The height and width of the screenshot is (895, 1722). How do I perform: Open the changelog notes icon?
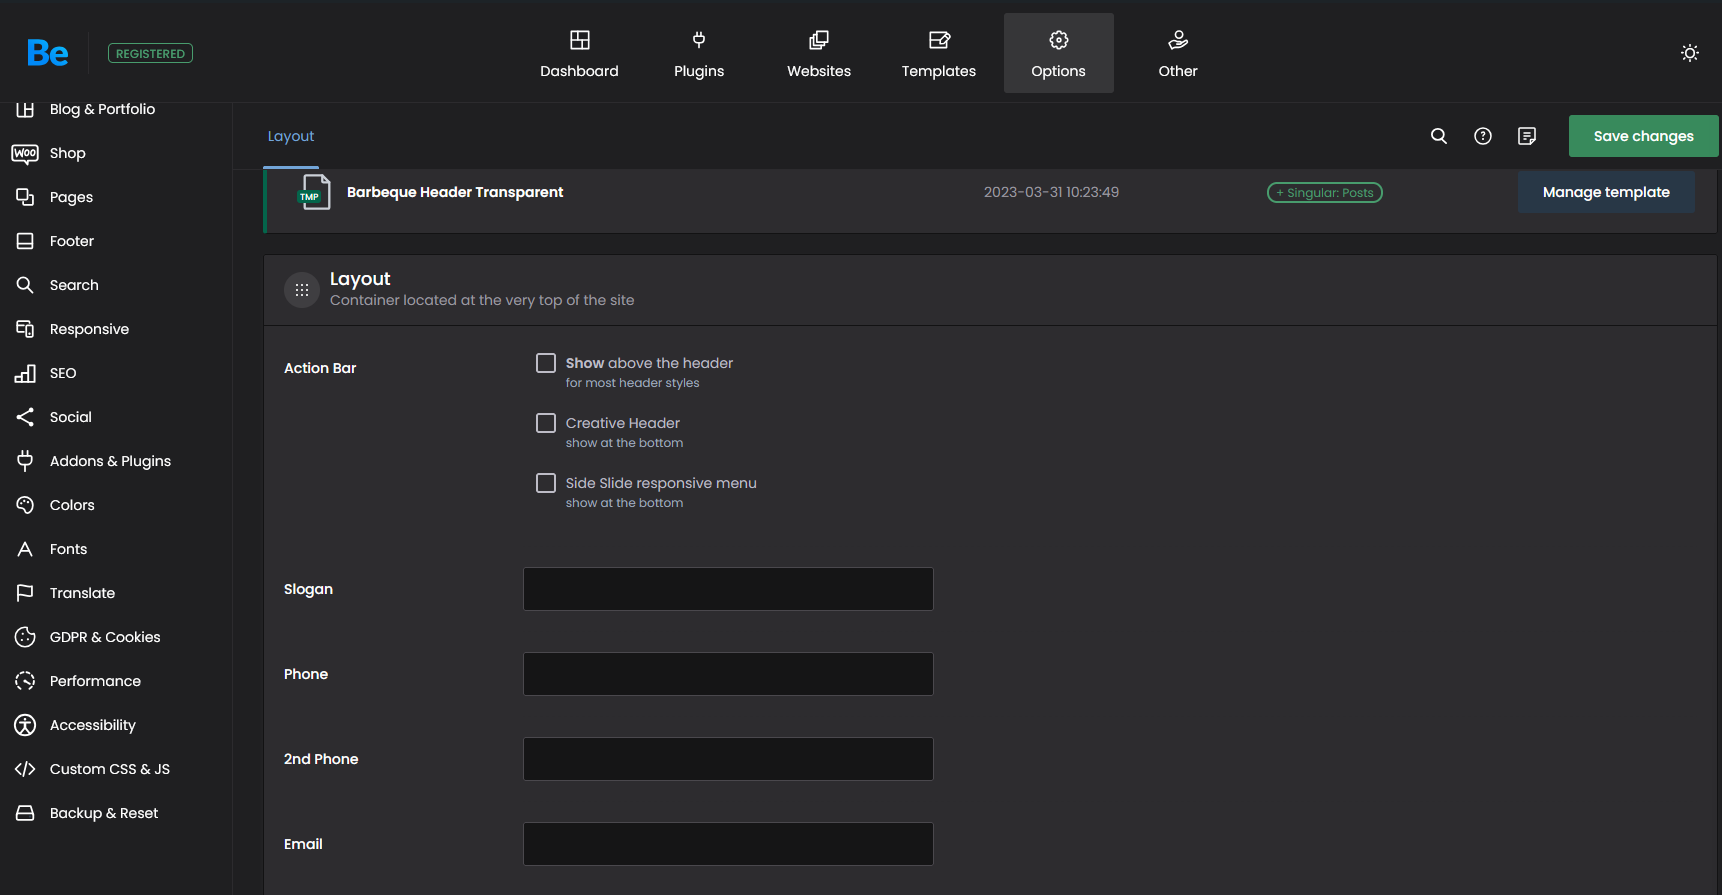pos(1527,136)
